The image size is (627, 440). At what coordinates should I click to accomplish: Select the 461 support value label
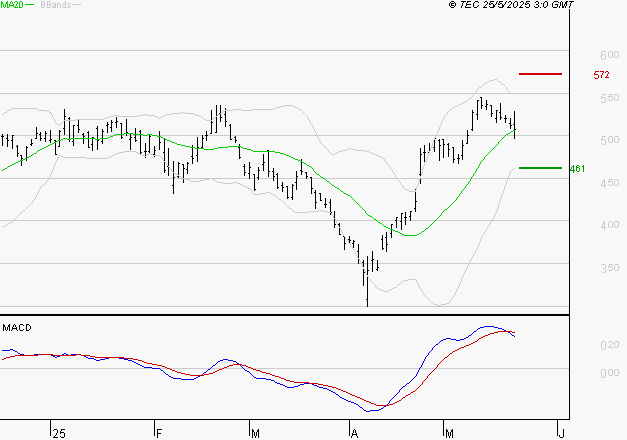576,169
